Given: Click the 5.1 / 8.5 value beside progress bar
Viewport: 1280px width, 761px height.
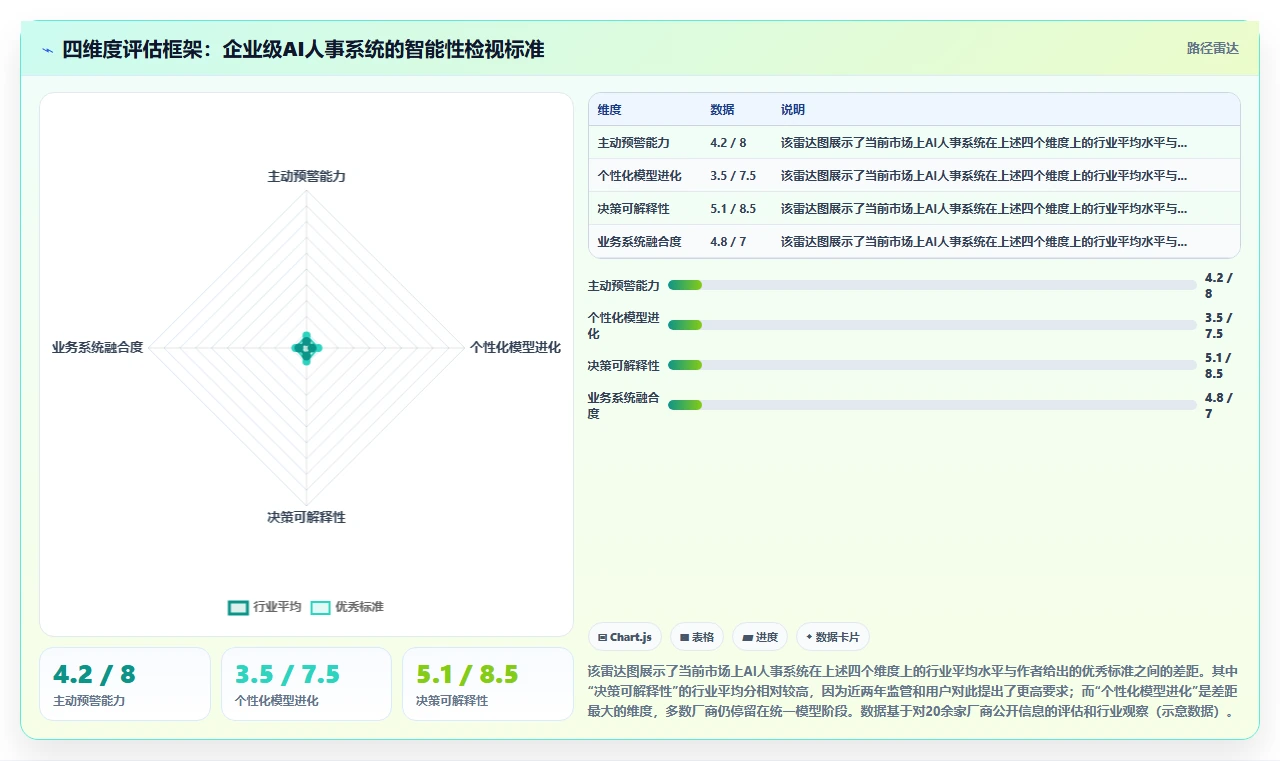Looking at the screenshot, I should click(x=1219, y=366).
